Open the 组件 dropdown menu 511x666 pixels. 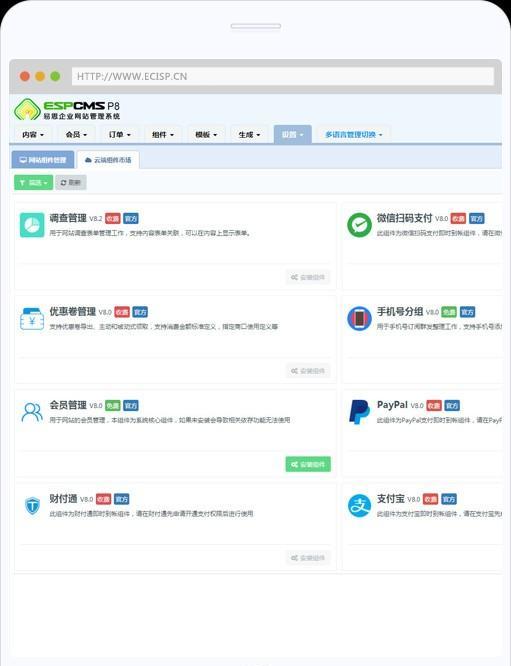pyautogui.click(x=163, y=135)
